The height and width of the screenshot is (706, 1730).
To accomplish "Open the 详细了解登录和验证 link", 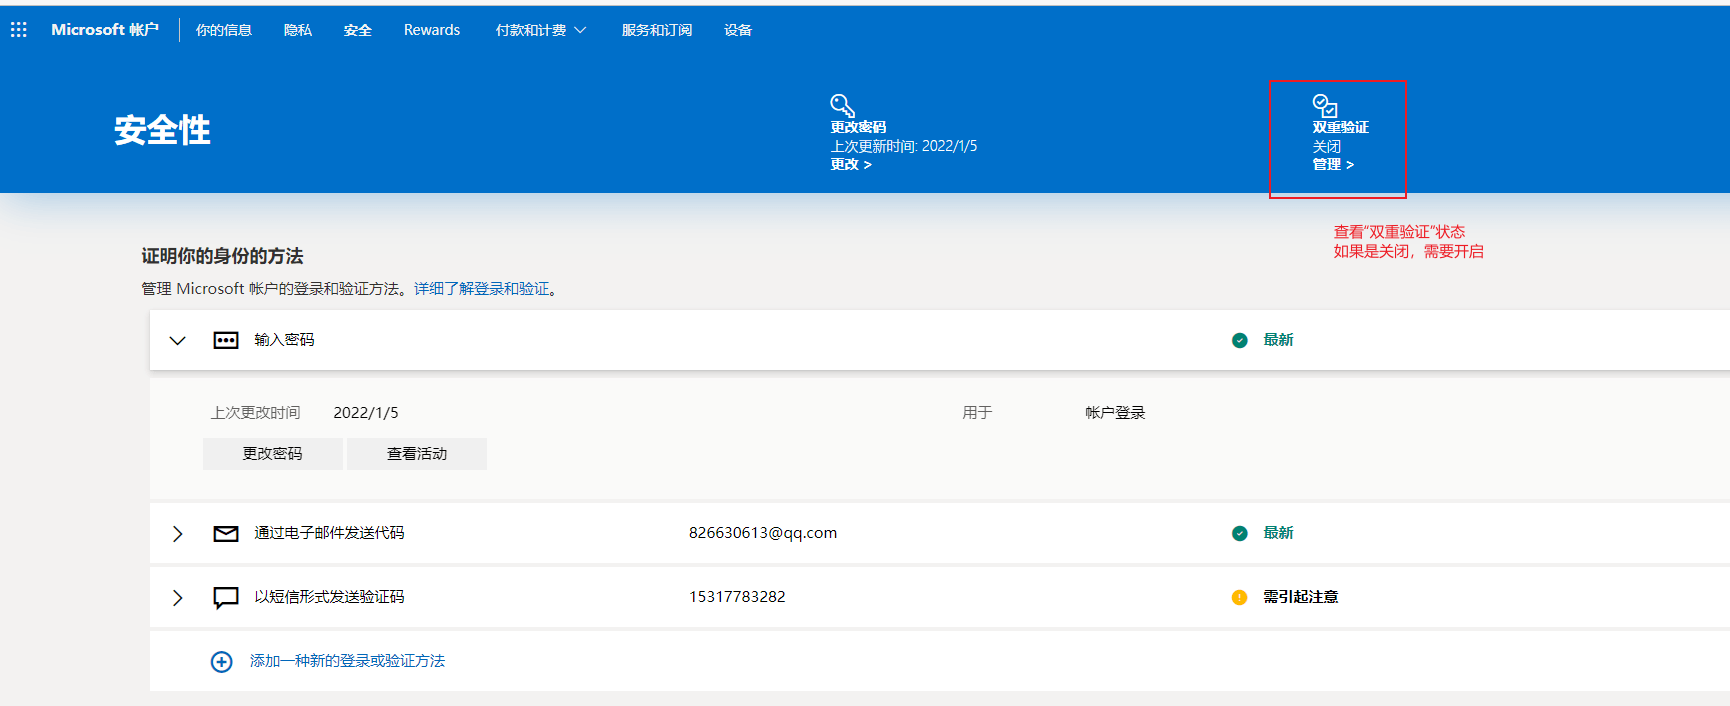I will (482, 289).
